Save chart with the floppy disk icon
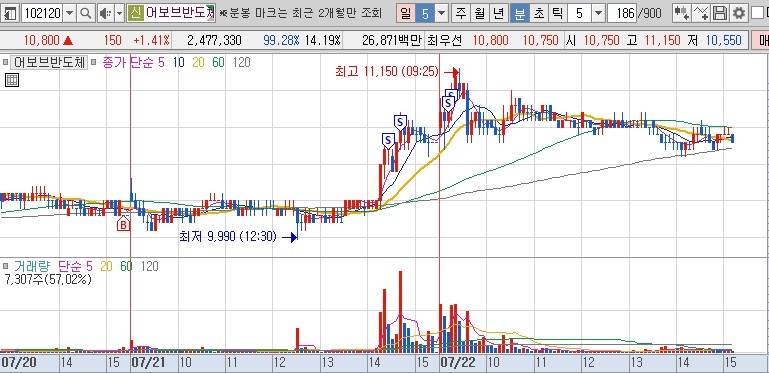Image resolution: width=769 pixels, height=373 pixels. click(x=720, y=13)
